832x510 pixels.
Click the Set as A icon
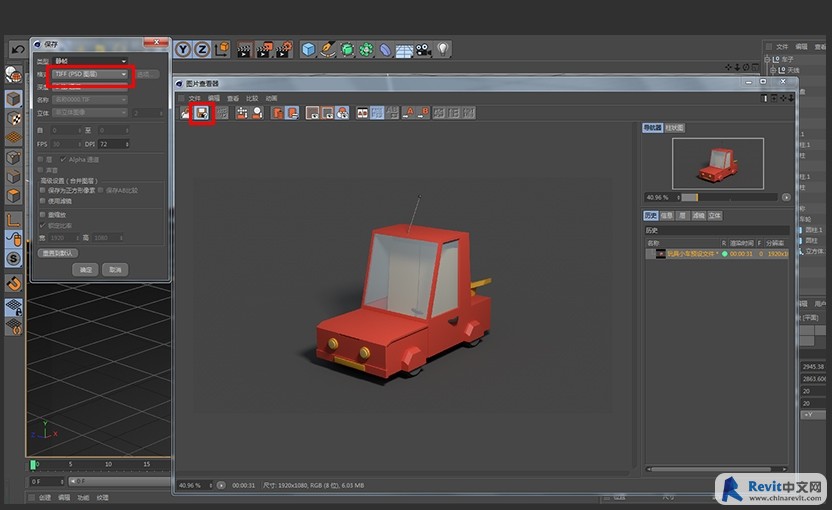tap(408, 113)
